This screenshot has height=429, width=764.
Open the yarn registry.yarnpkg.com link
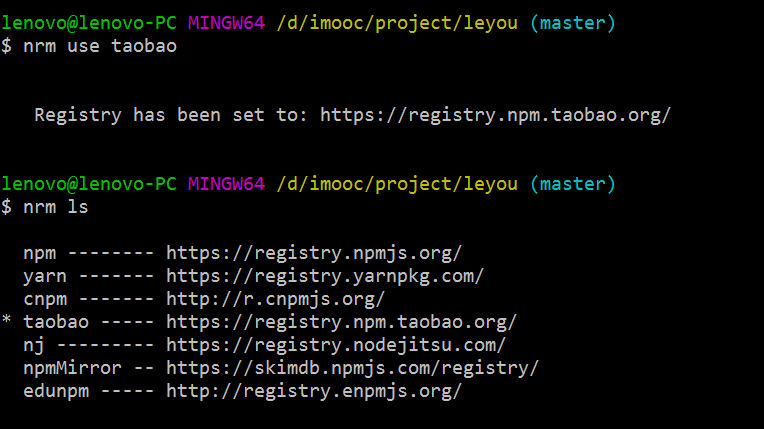324,276
